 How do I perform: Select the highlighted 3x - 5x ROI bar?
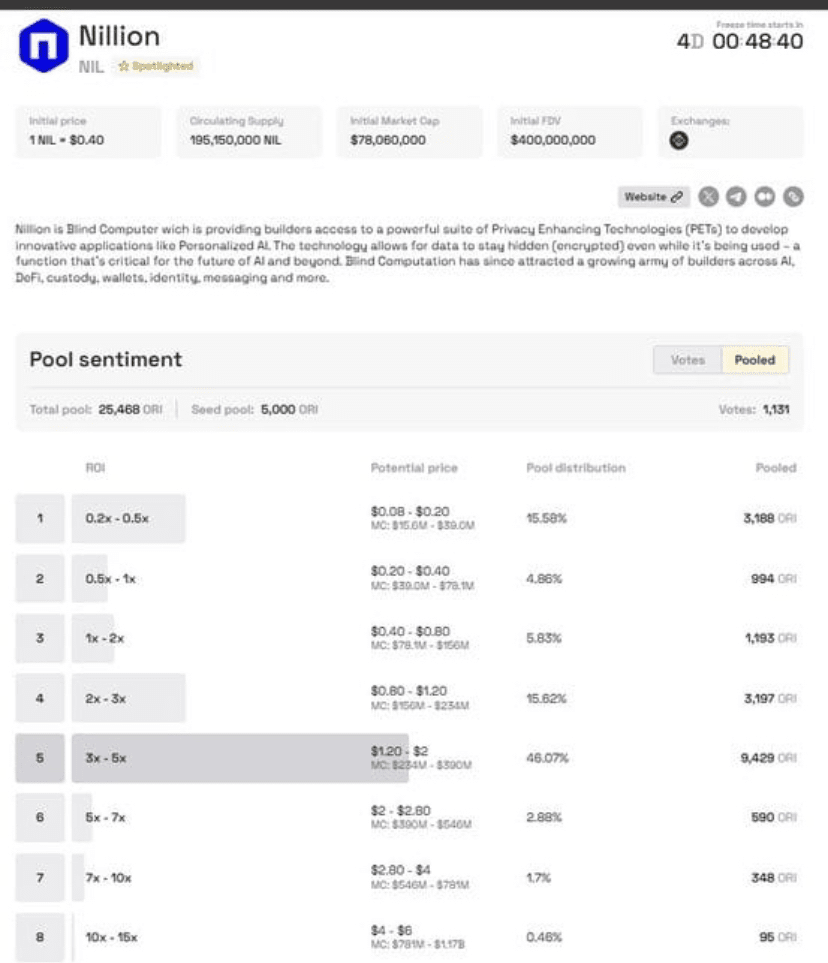(x=240, y=758)
